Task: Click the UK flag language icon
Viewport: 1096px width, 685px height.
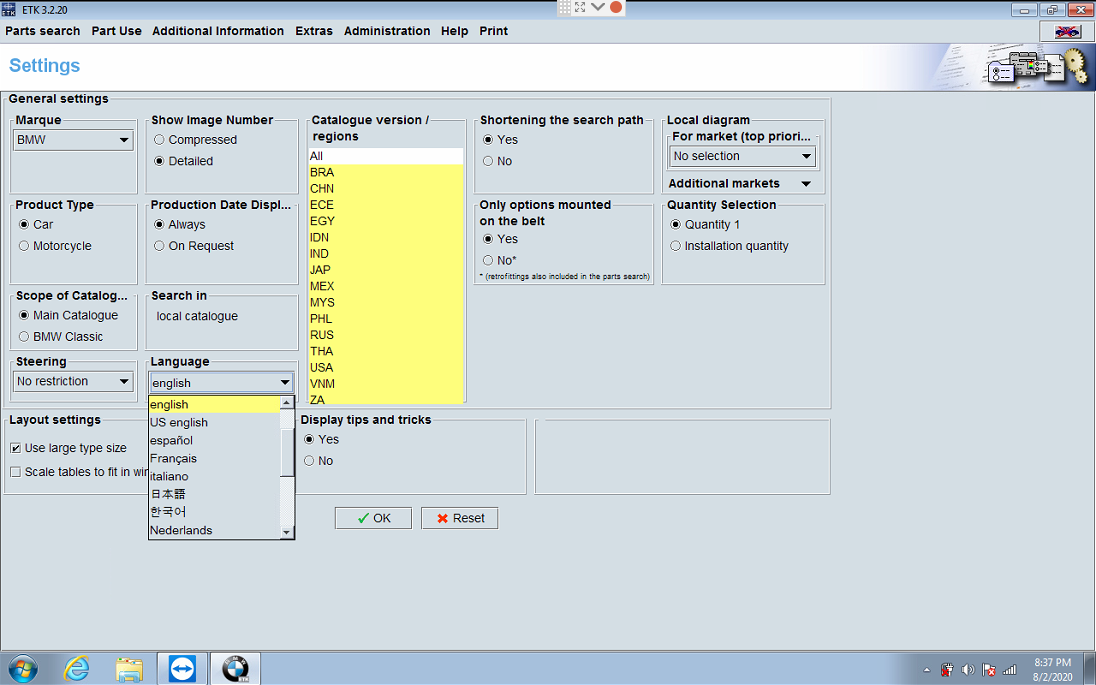Action: (x=1067, y=31)
